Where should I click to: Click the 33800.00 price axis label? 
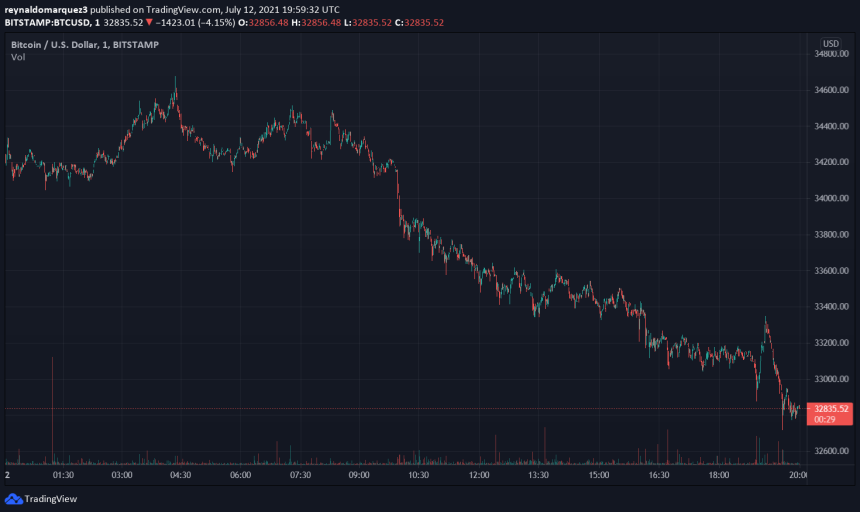[831, 234]
